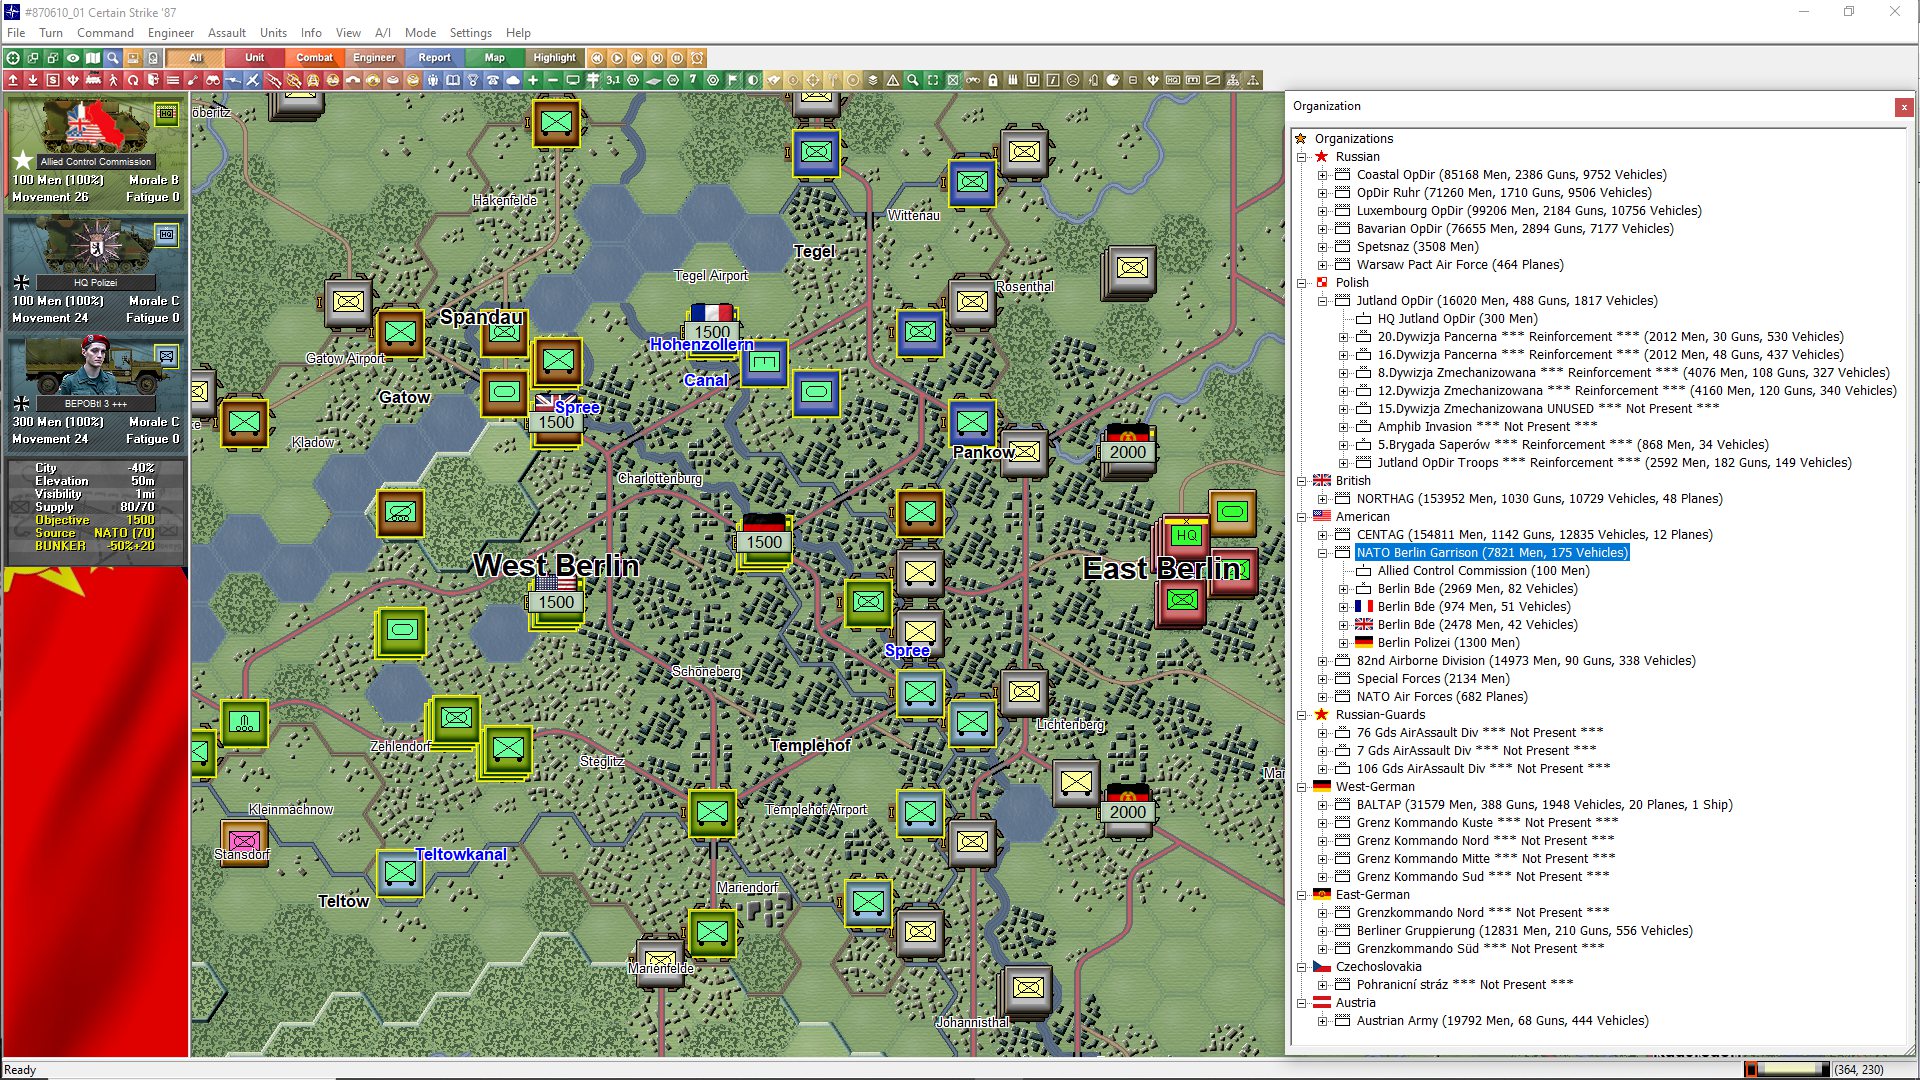Click the play turn control button
1920x1080 pixels.
coord(617,58)
